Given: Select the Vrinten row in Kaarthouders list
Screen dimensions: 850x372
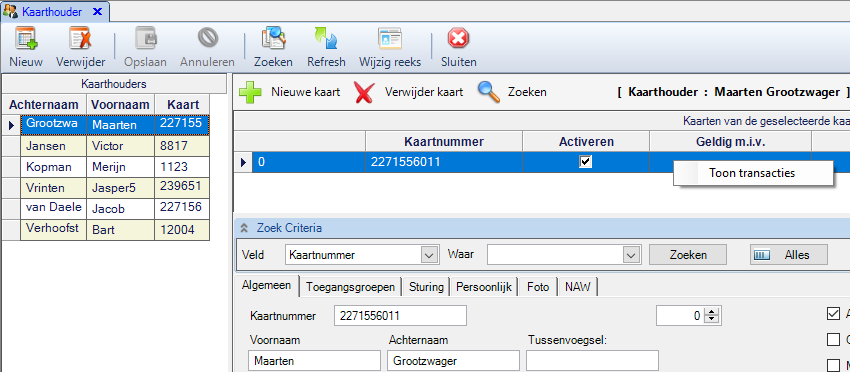Looking at the screenshot, I should pos(106,188).
